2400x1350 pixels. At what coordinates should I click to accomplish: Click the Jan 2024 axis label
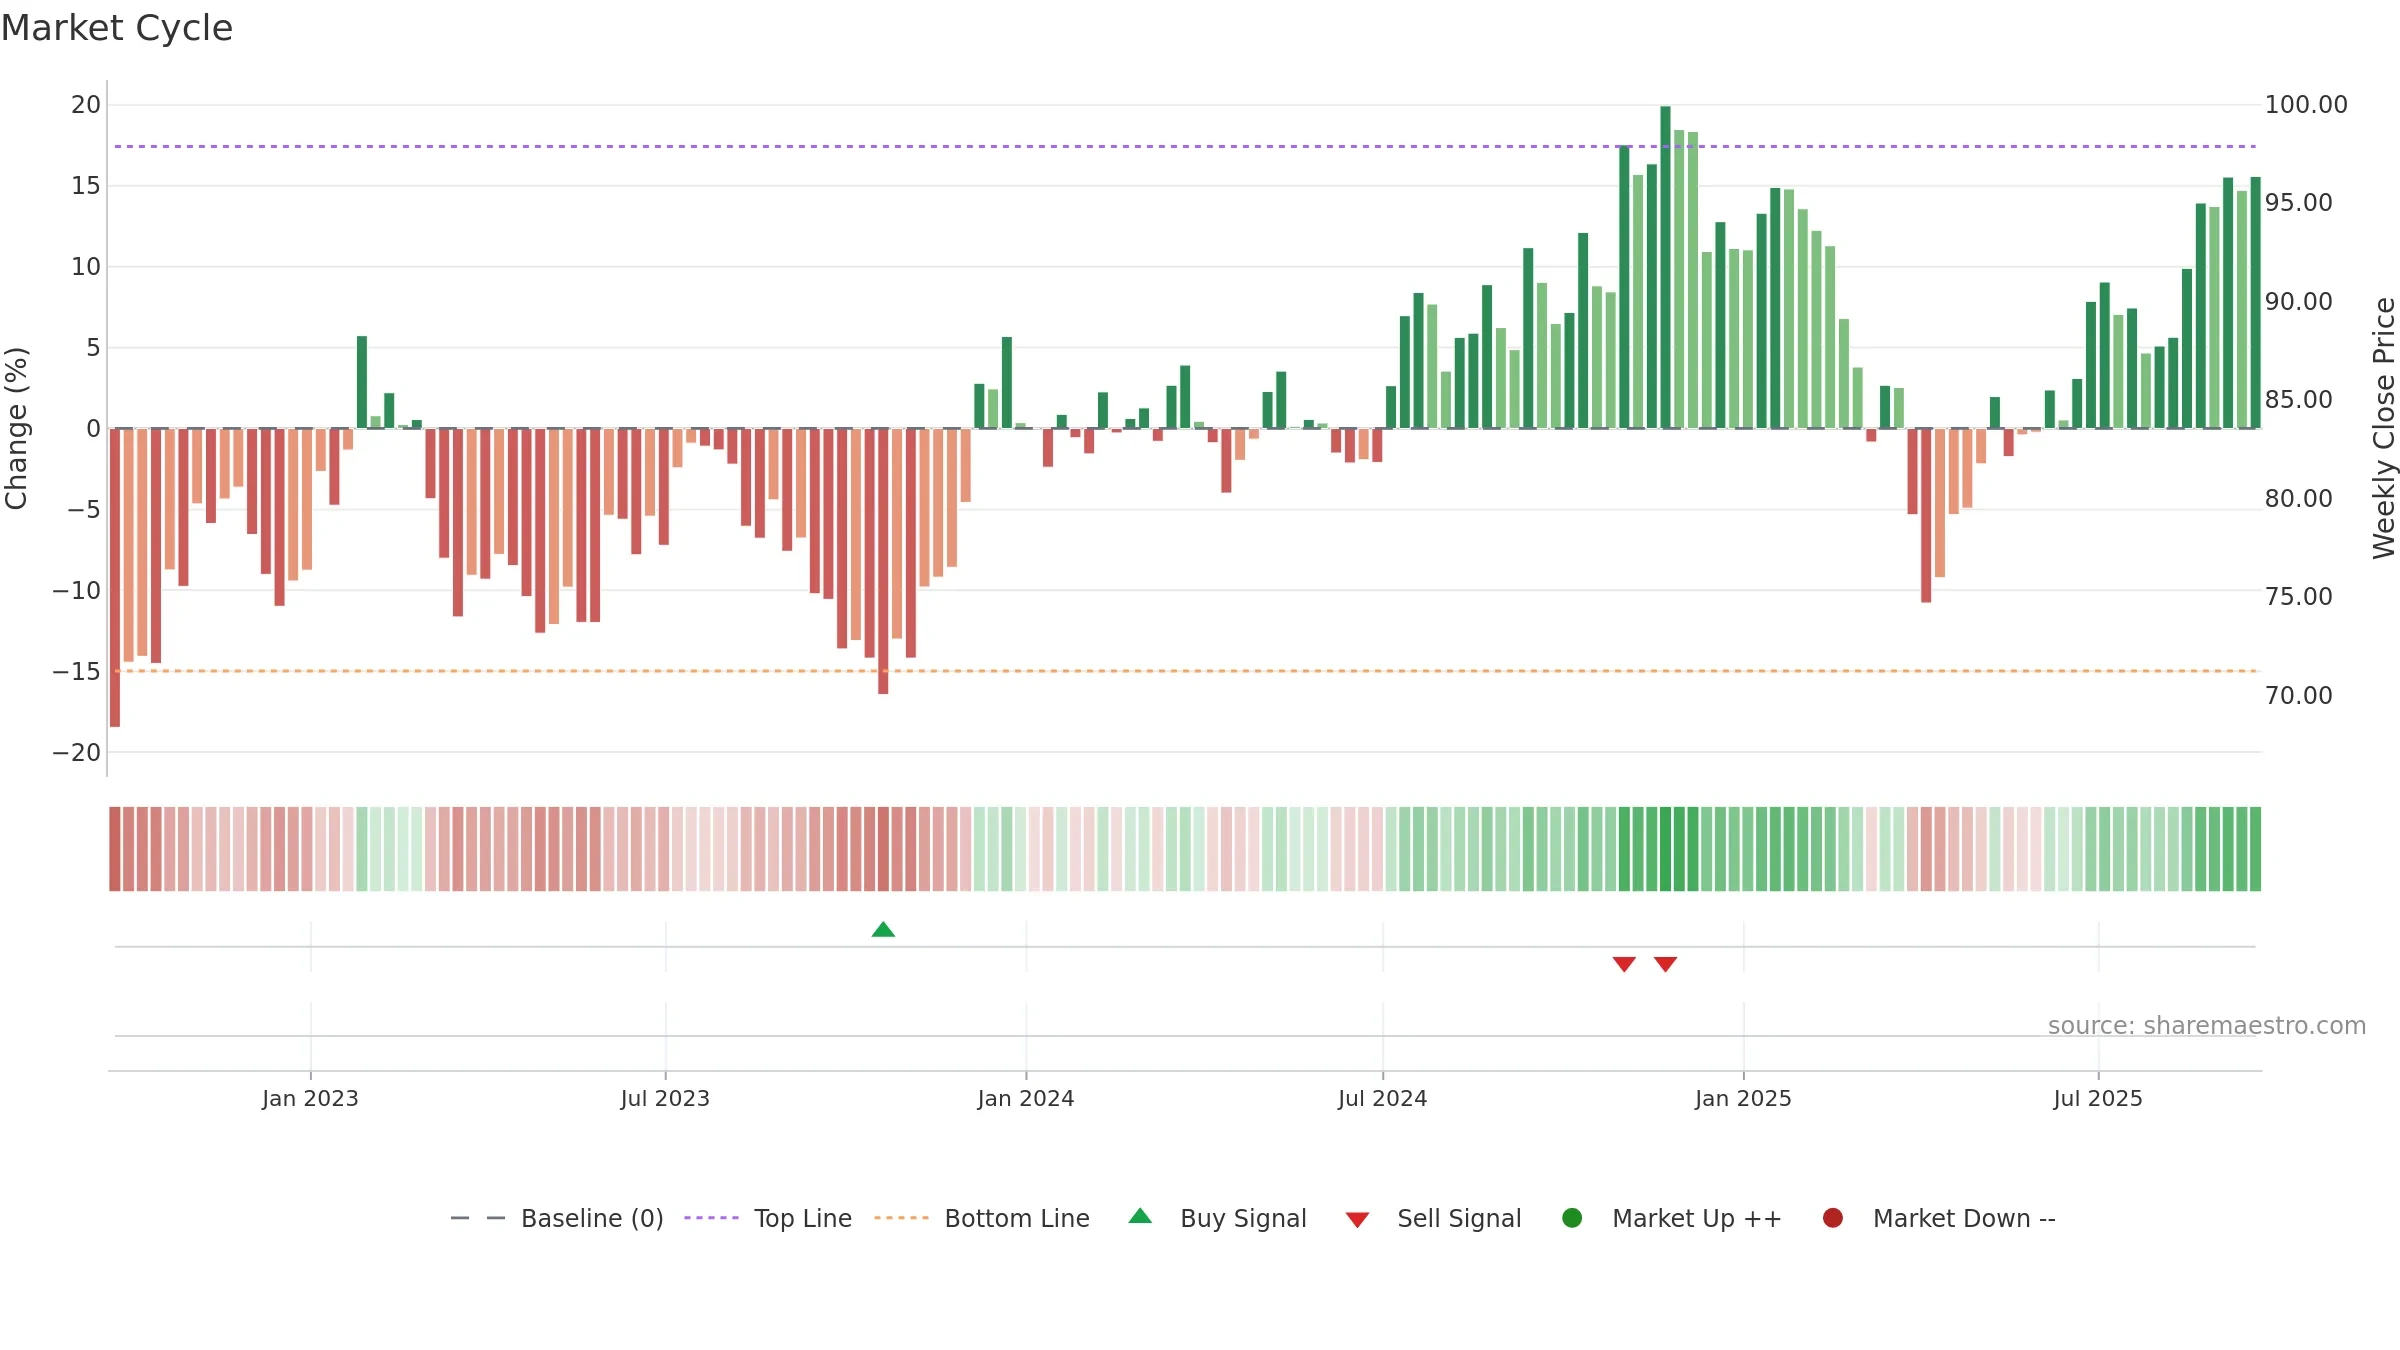pos(1026,1098)
